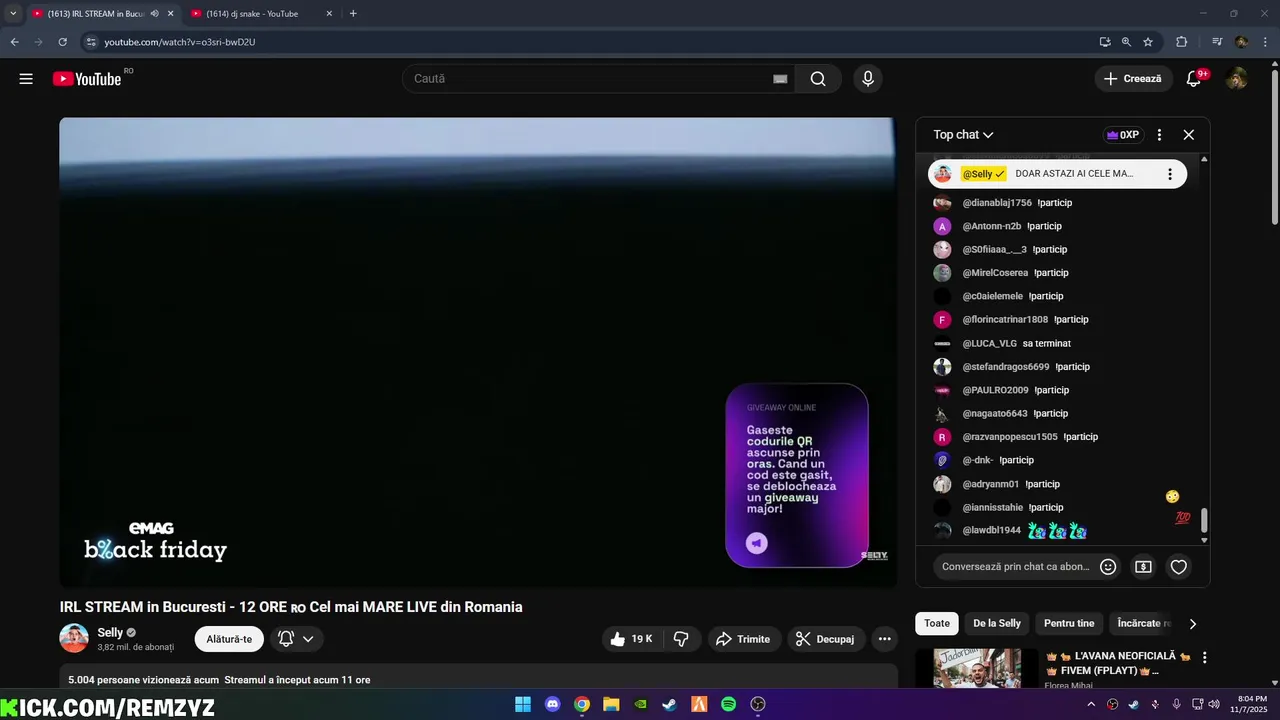Click the Creează button

point(1133,79)
